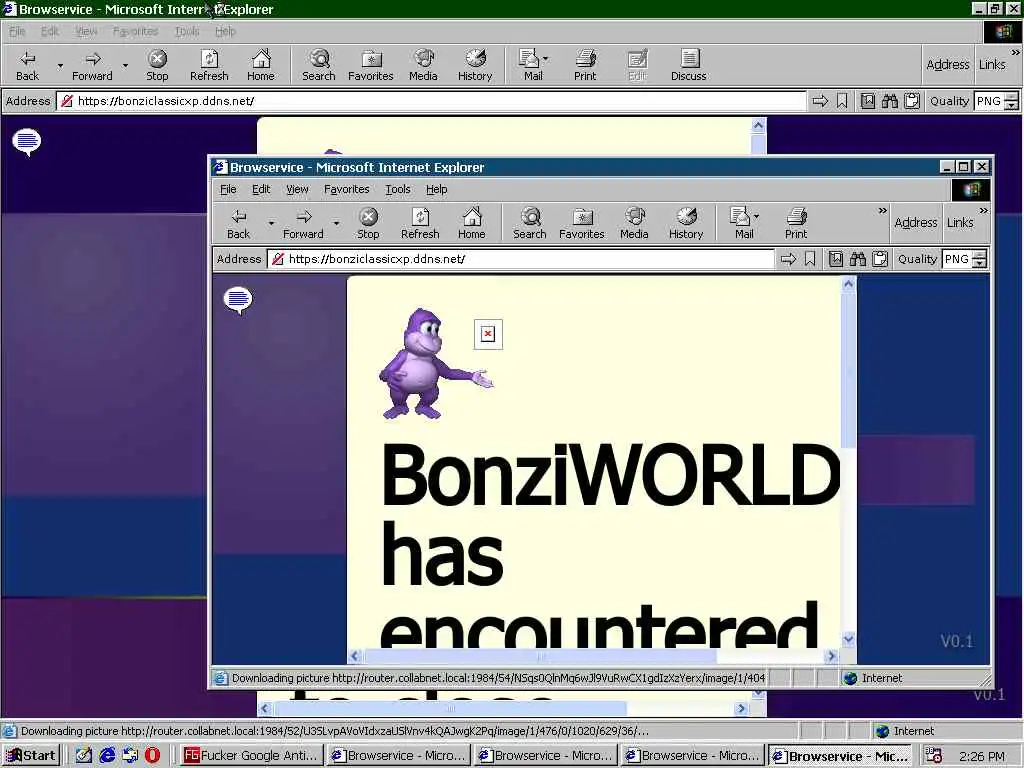Viewport: 1024px width, 768px height.
Task: Expand the Links chevron in background window
Action: pyautogui.click(x=1016, y=53)
